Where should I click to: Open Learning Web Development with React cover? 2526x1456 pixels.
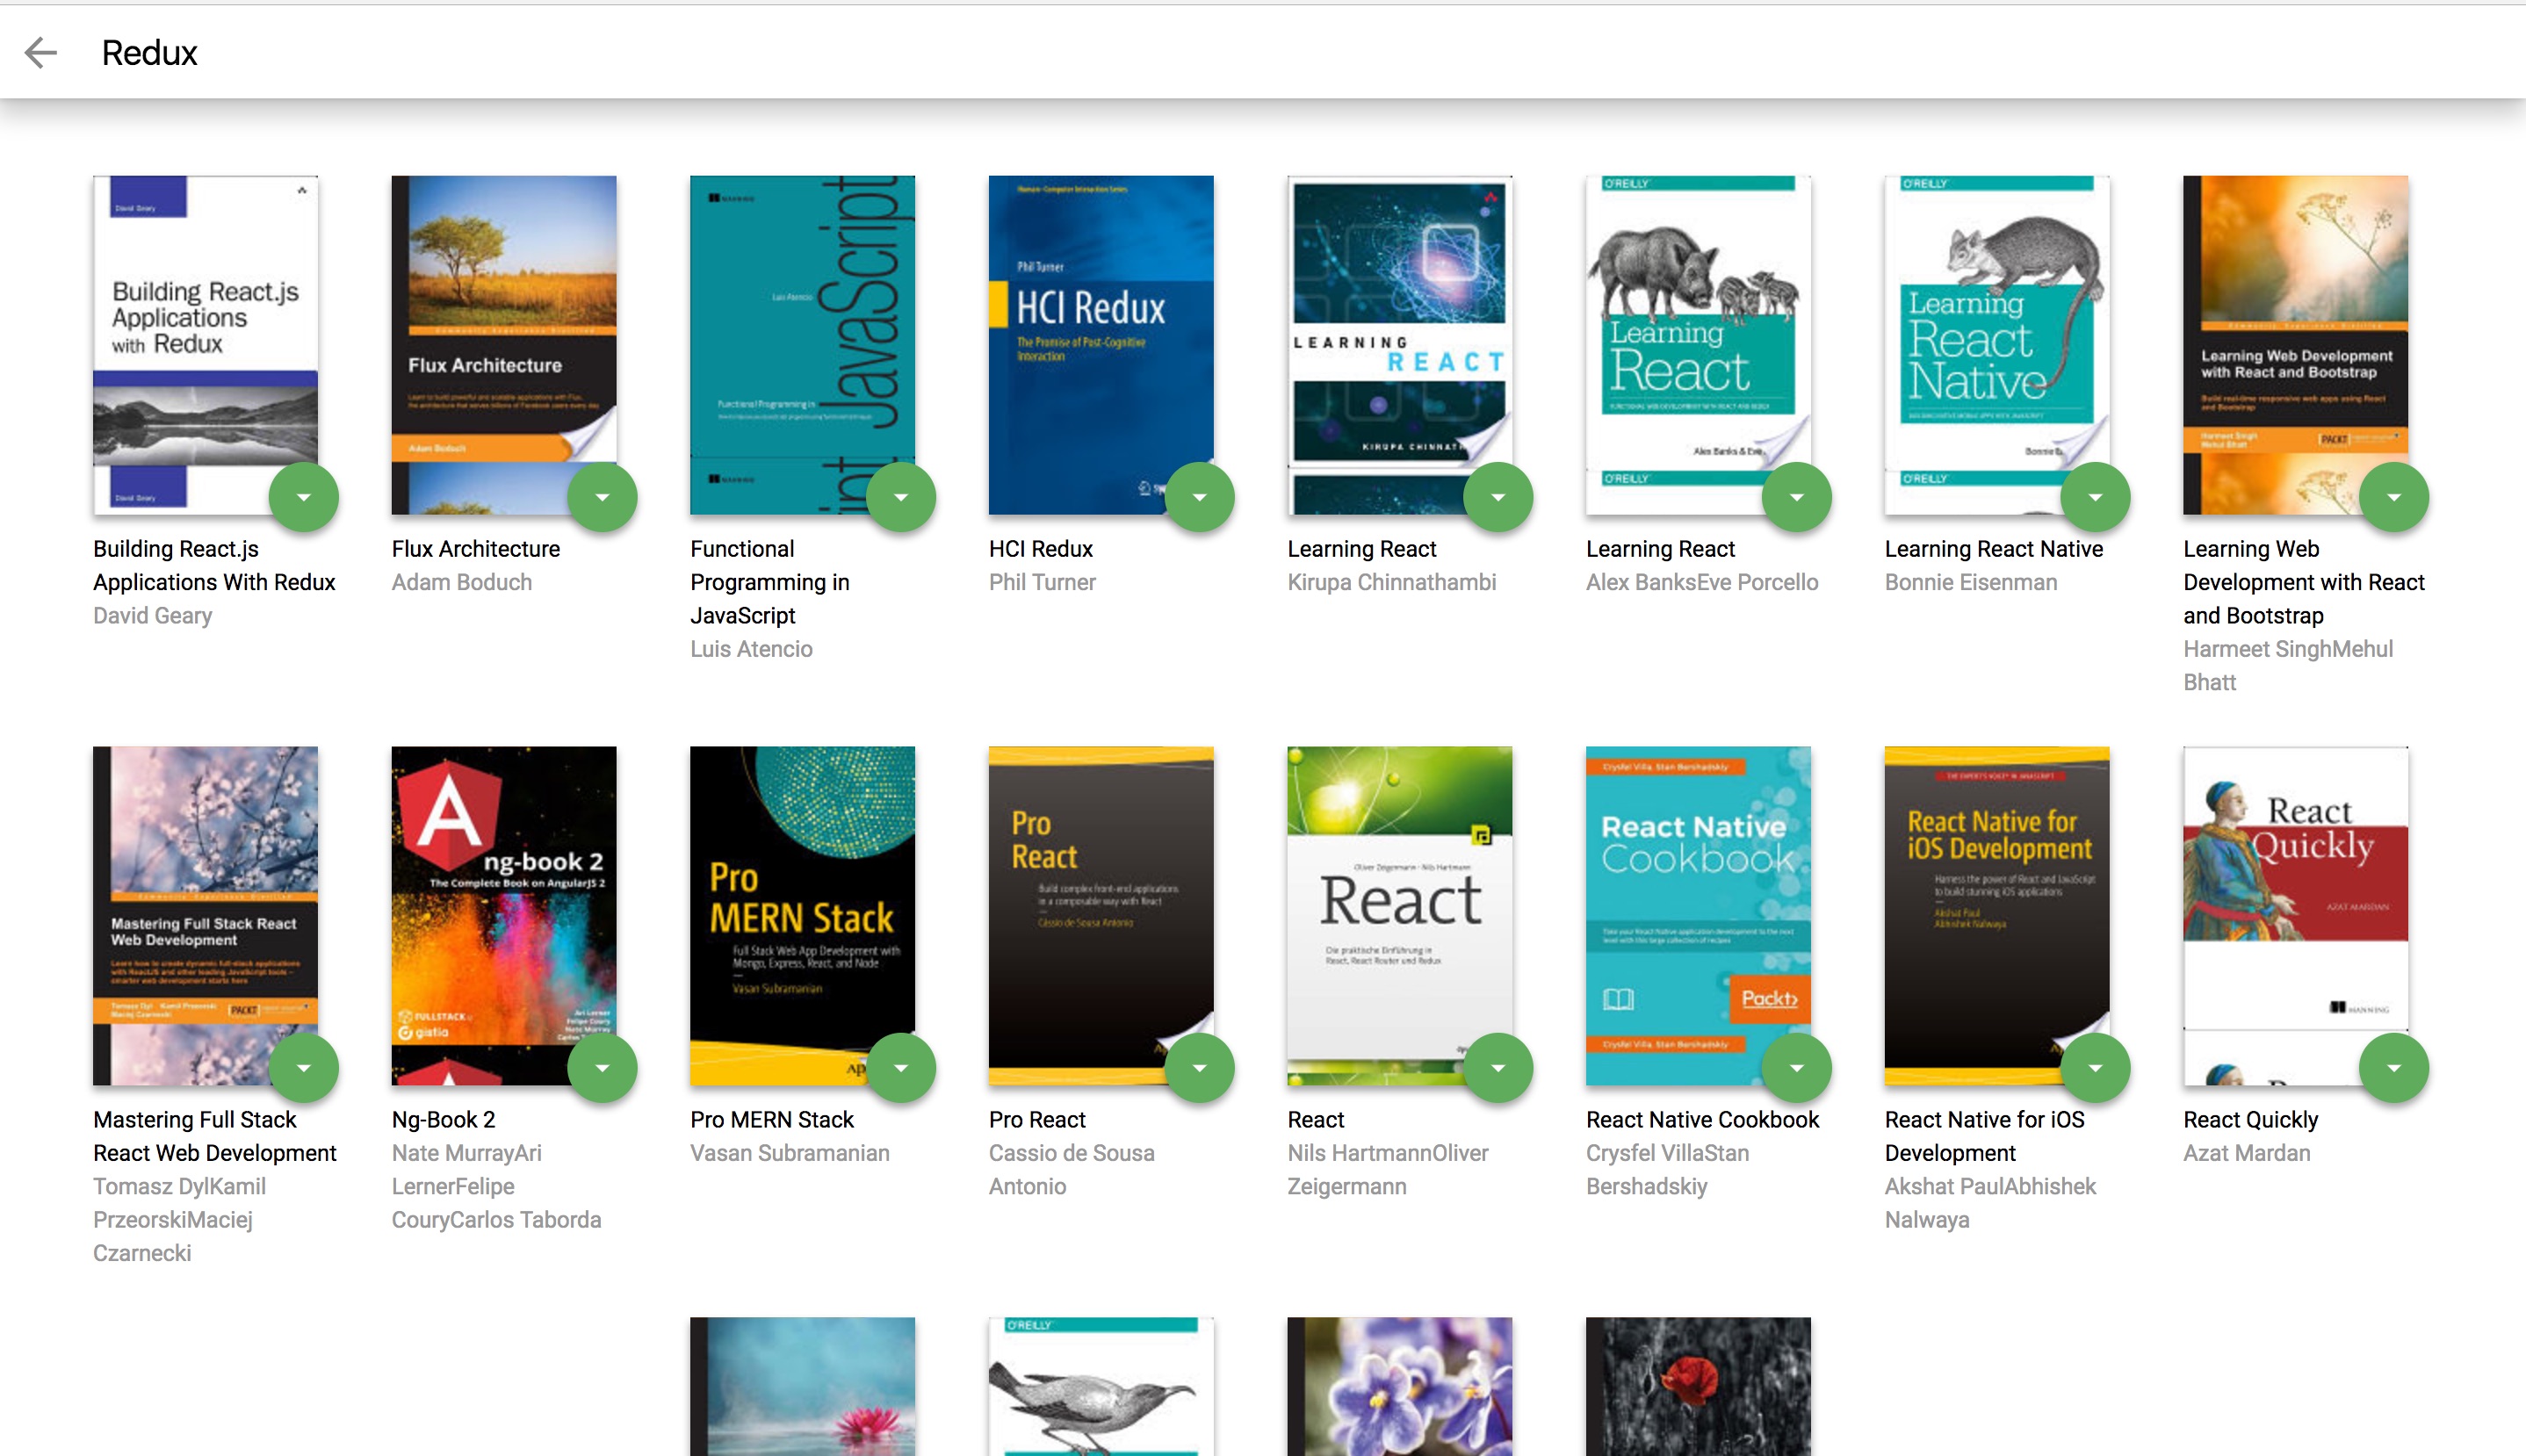coord(2296,345)
